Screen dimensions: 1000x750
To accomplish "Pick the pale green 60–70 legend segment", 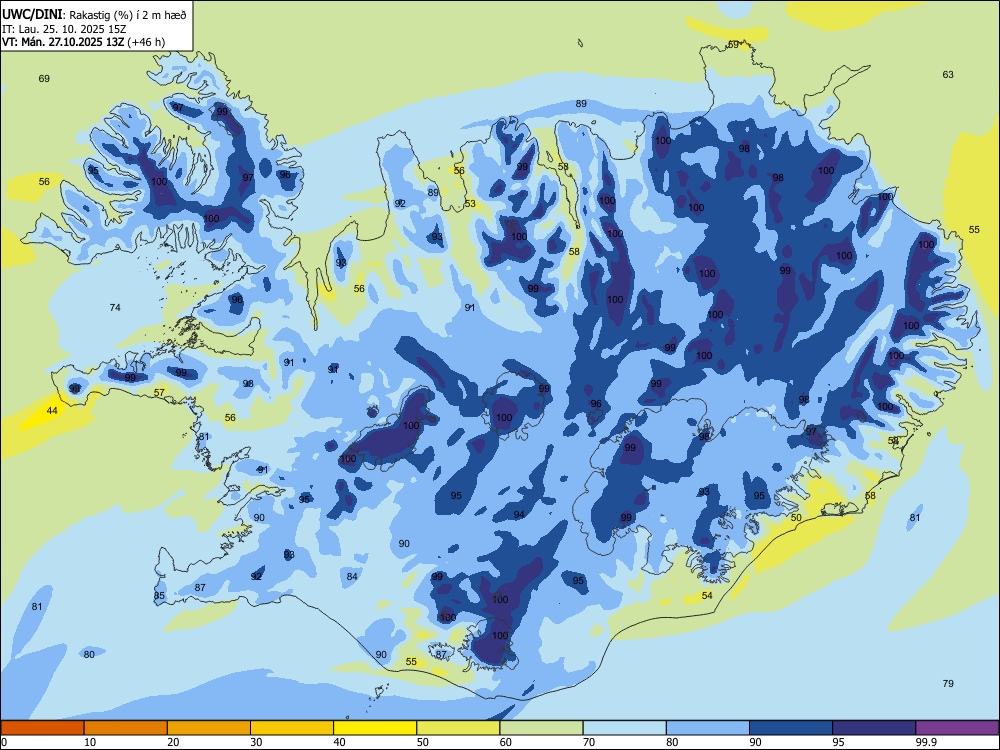I will pyautogui.click(x=541, y=728).
